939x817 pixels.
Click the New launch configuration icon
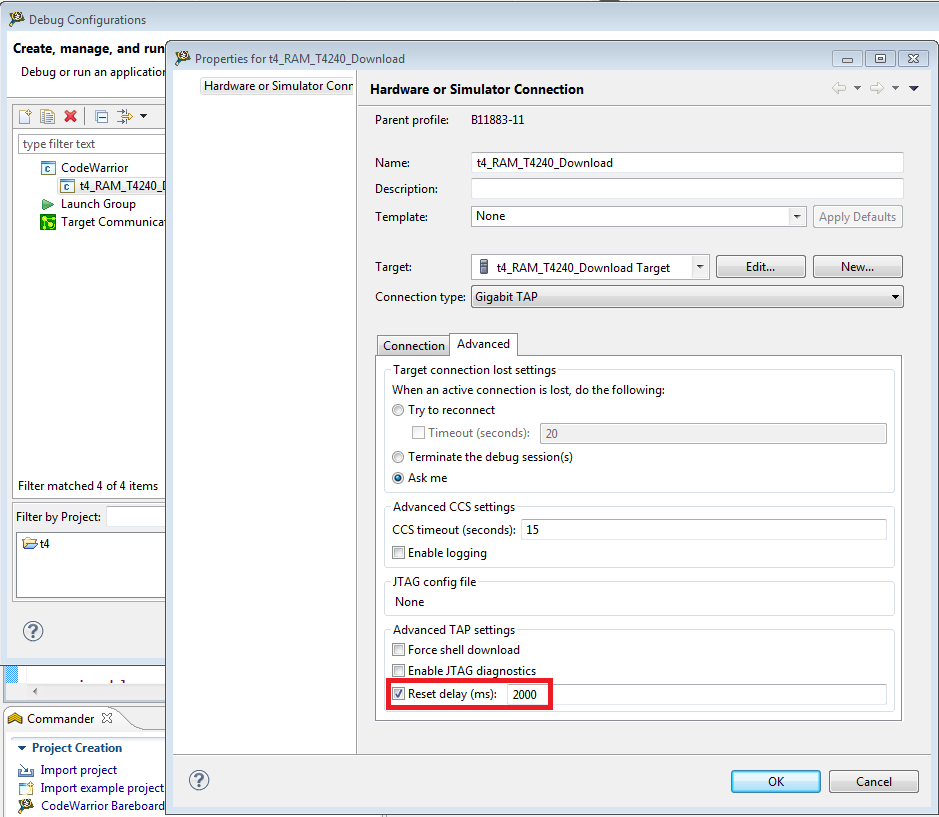[25, 116]
